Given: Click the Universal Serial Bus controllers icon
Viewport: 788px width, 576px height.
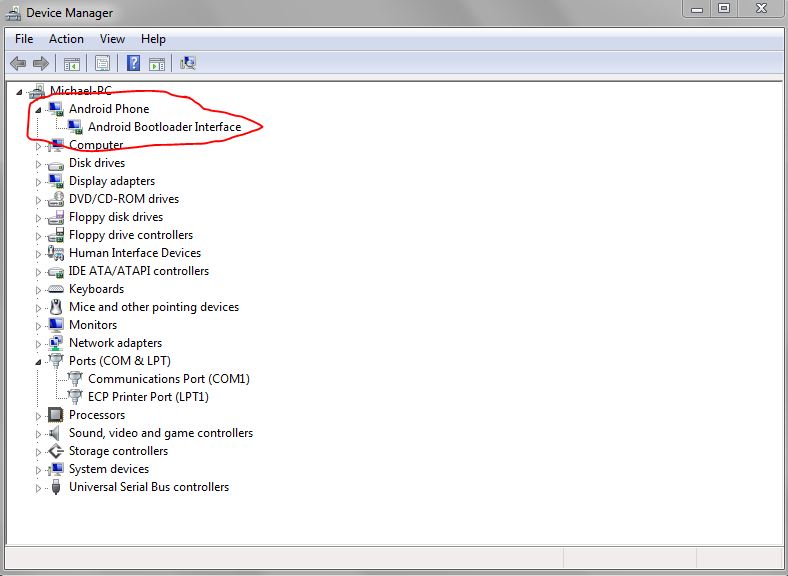Looking at the screenshot, I should tap(56, 487).
